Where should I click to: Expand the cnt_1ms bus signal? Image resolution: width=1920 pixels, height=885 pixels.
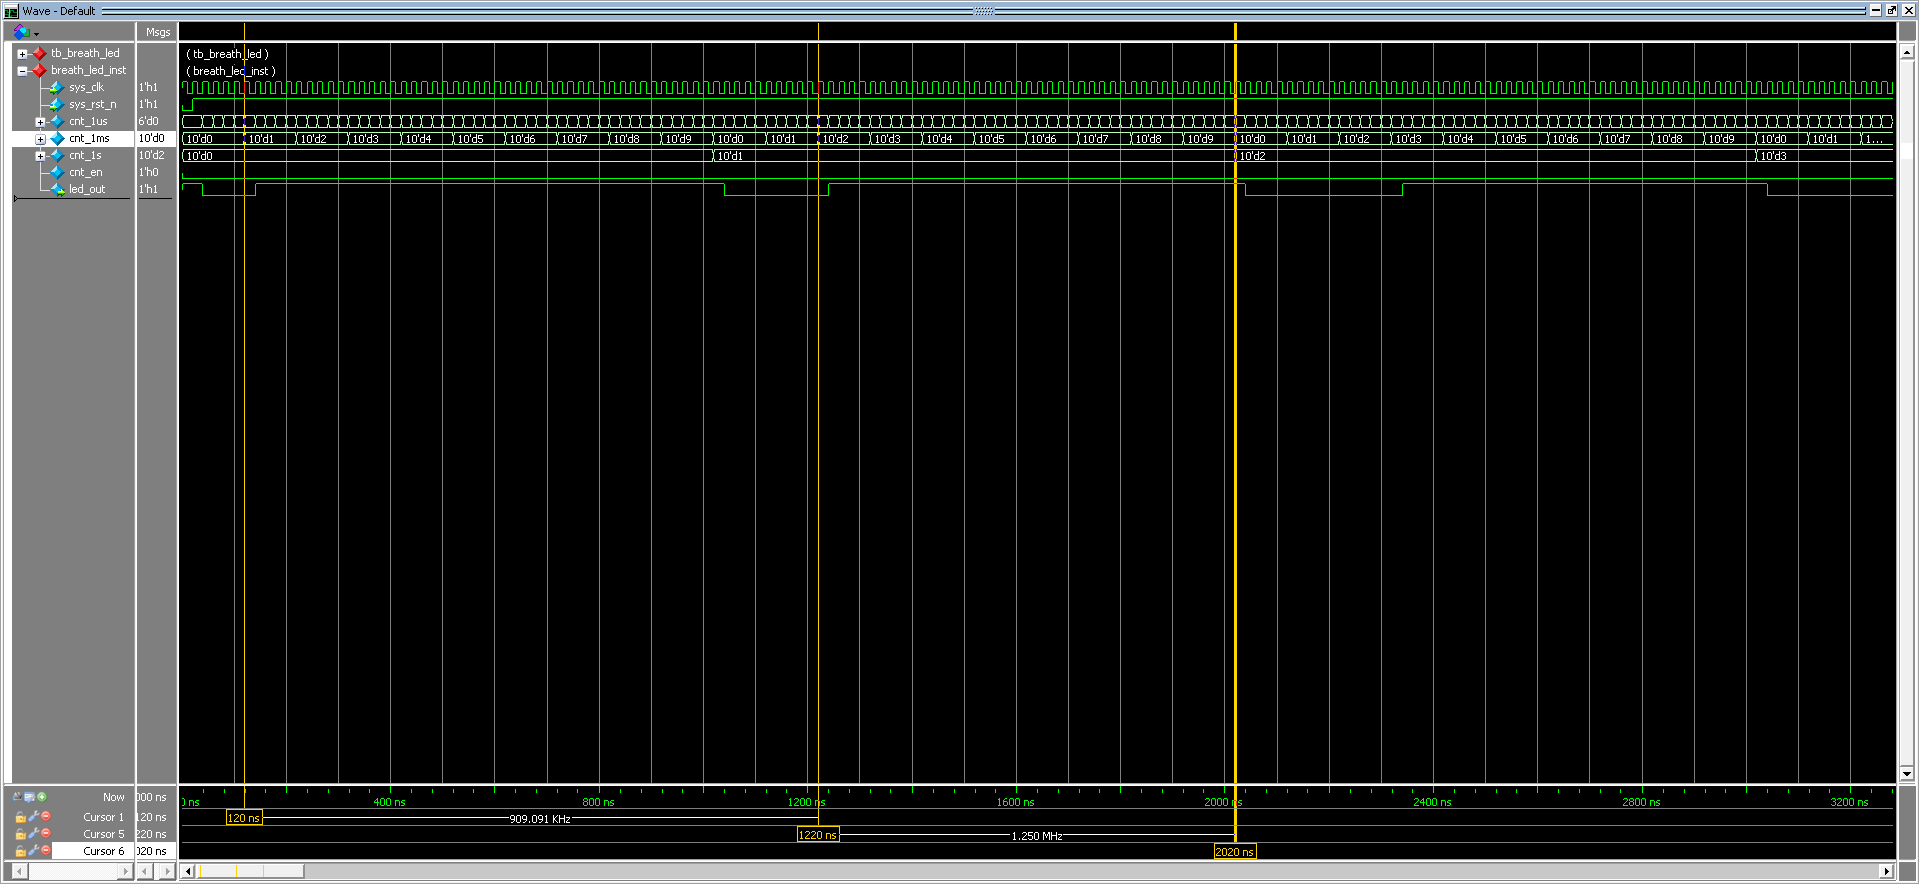(40, 139)
